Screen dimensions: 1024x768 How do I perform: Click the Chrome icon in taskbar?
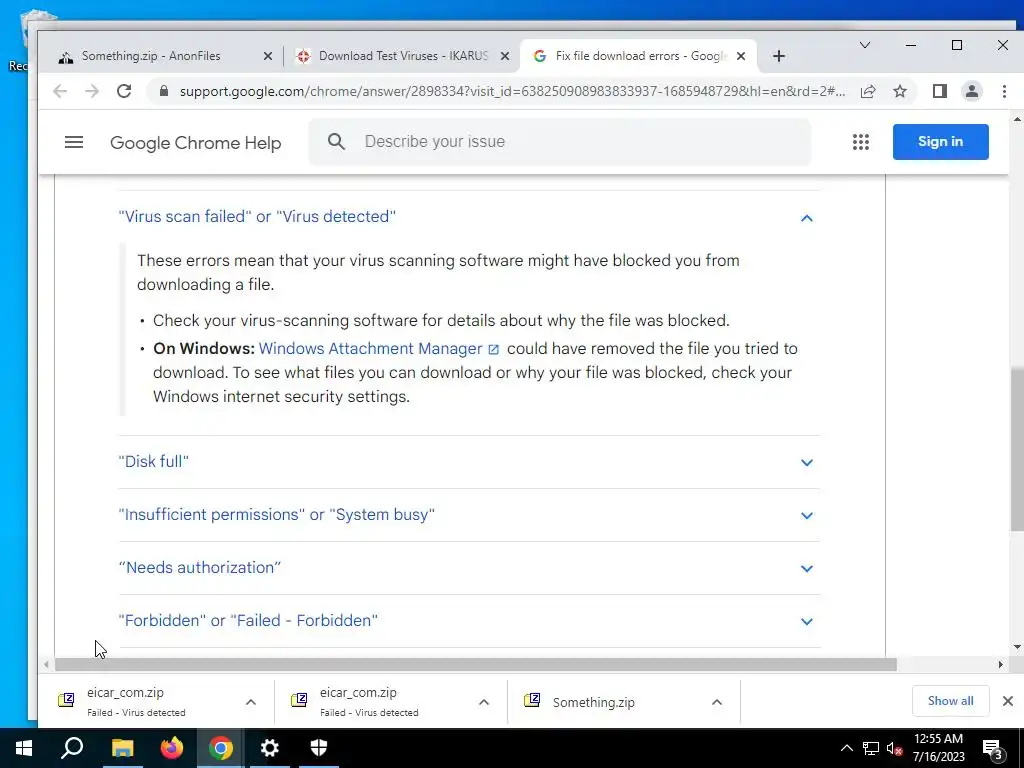[221, 748]
